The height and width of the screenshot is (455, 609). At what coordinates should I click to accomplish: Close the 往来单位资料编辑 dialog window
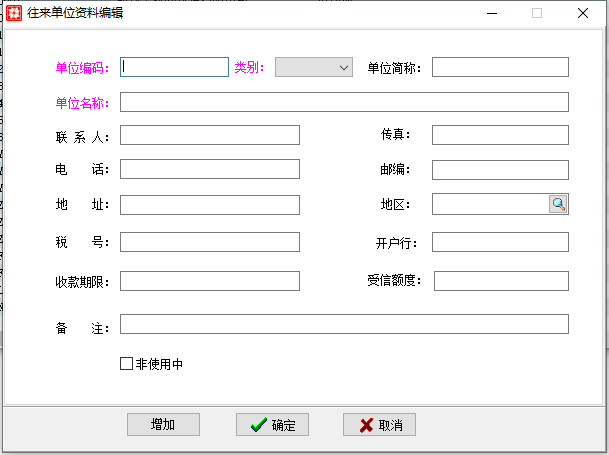pyautogui.click(x=582, y=14)
